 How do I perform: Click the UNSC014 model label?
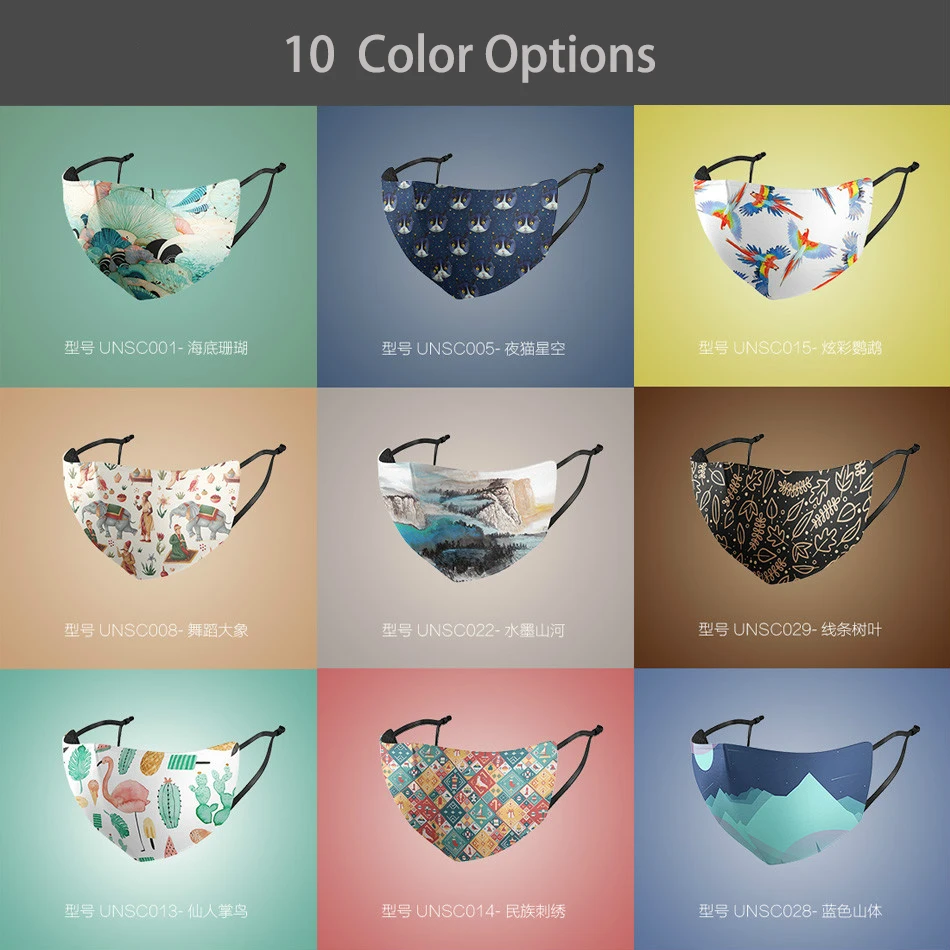point(473,911)
